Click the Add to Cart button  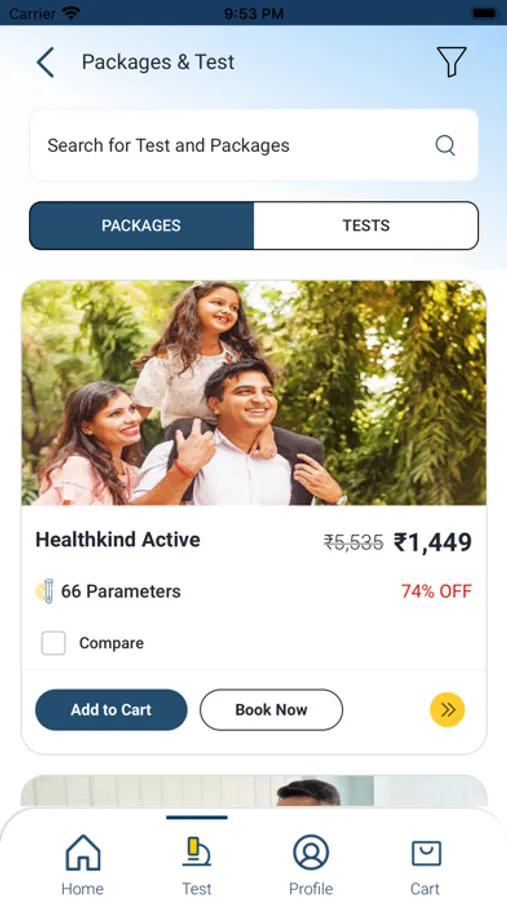tap(111, 710)
